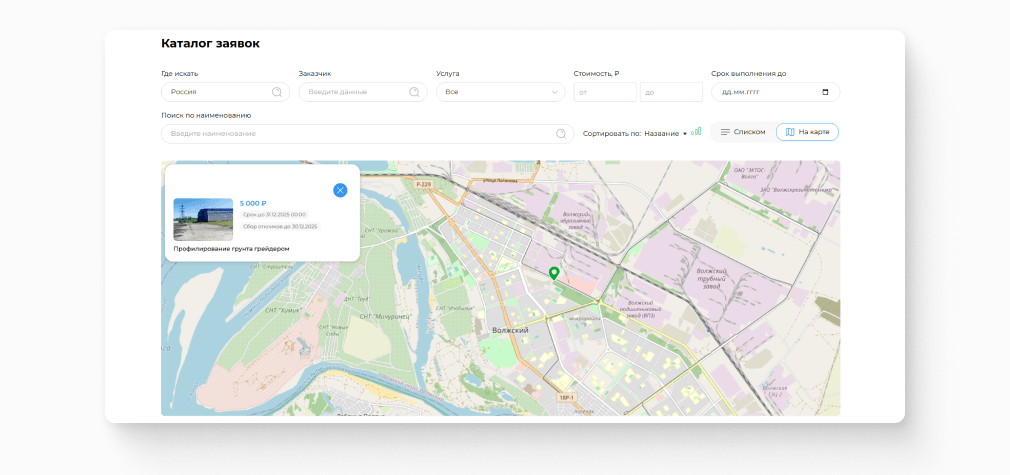The image size is (1010, 475).
Task: Click search icon in 'Заказчик' field
Action: (x=414, y=92)
